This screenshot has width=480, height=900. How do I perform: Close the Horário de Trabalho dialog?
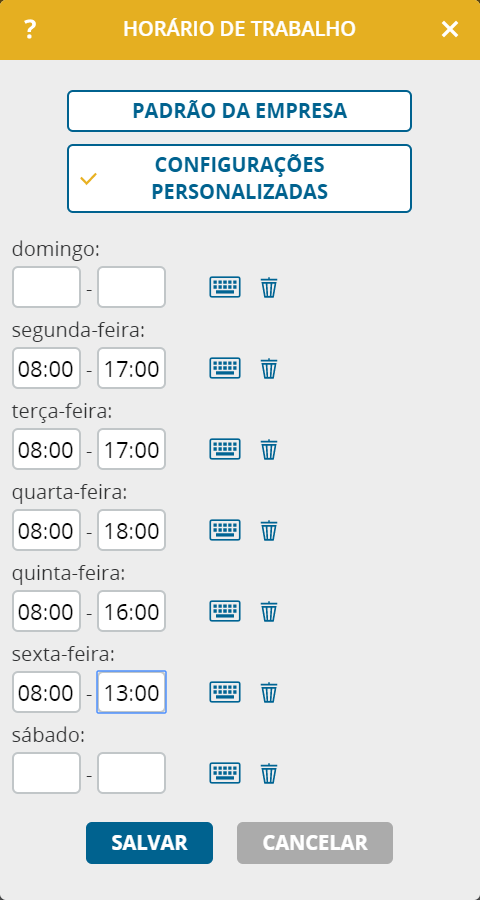click(x=450, y=29)
